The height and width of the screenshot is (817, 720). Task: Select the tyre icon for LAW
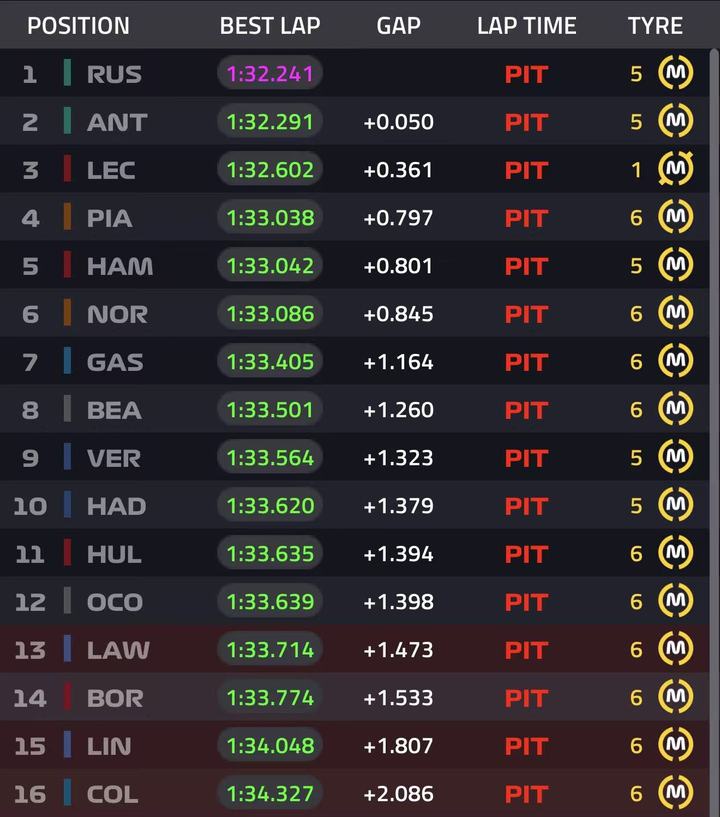click(676, 650)
